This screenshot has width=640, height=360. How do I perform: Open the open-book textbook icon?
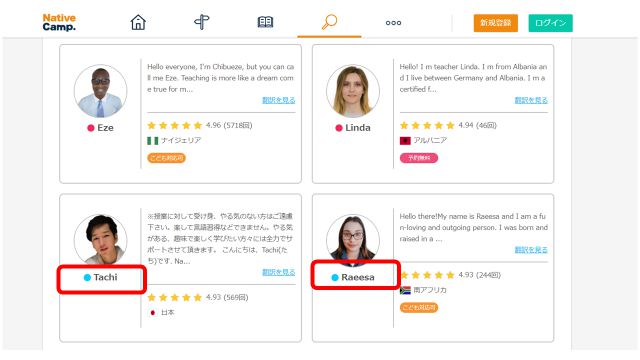click(265, 22)
